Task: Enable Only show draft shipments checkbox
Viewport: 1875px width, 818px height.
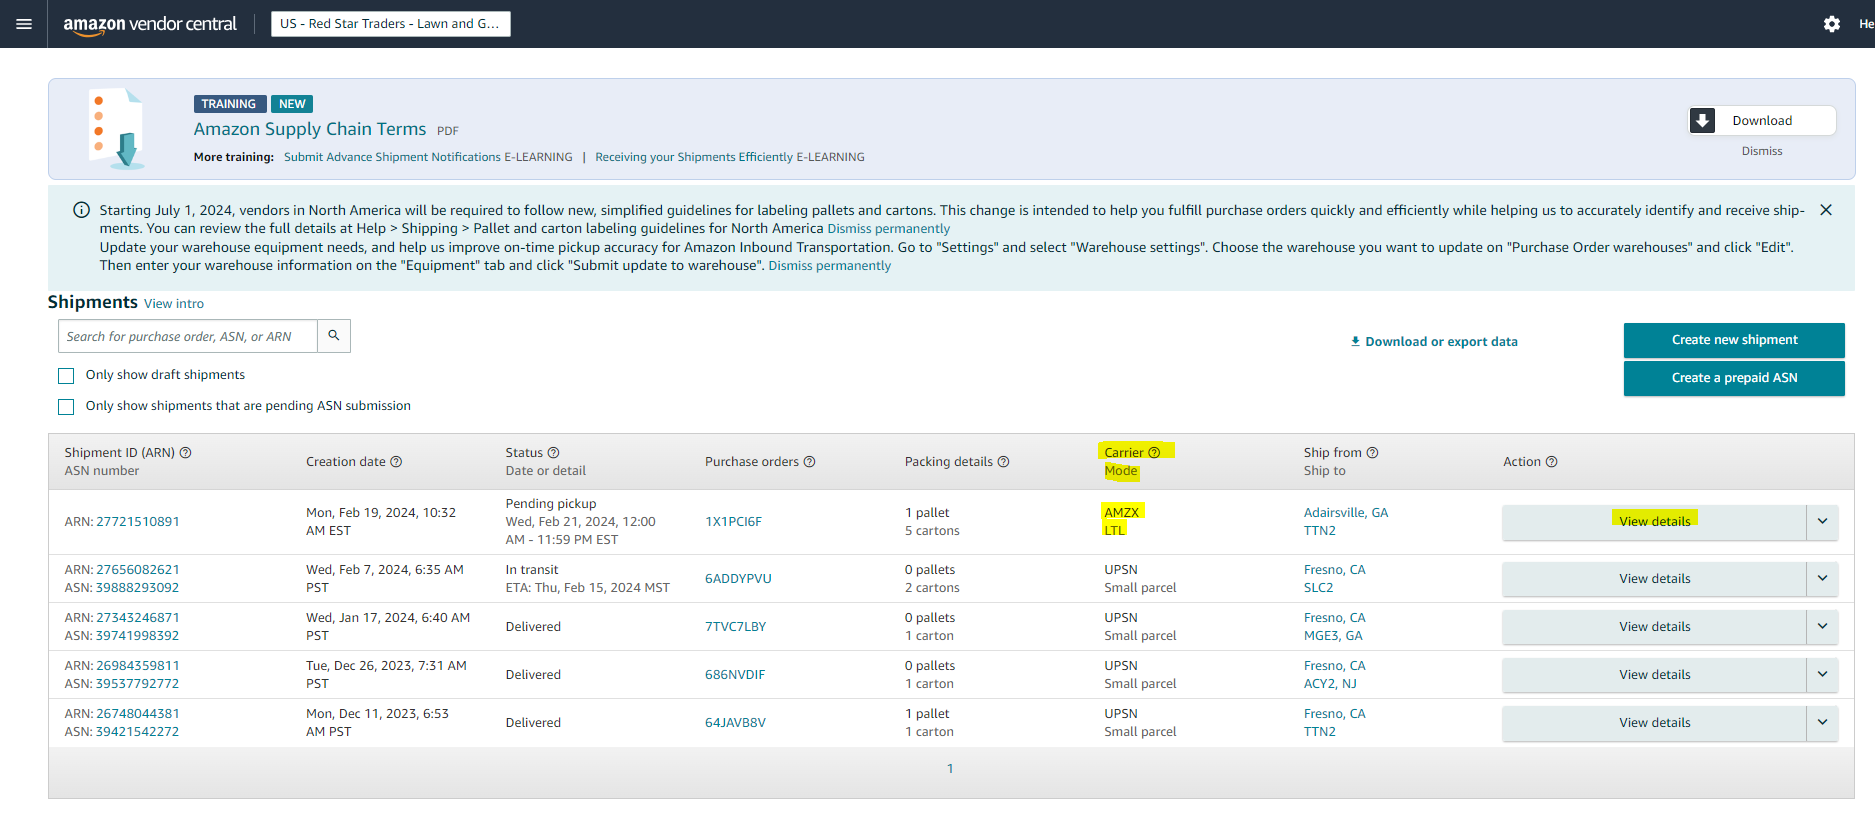Action: click(66, 376)
